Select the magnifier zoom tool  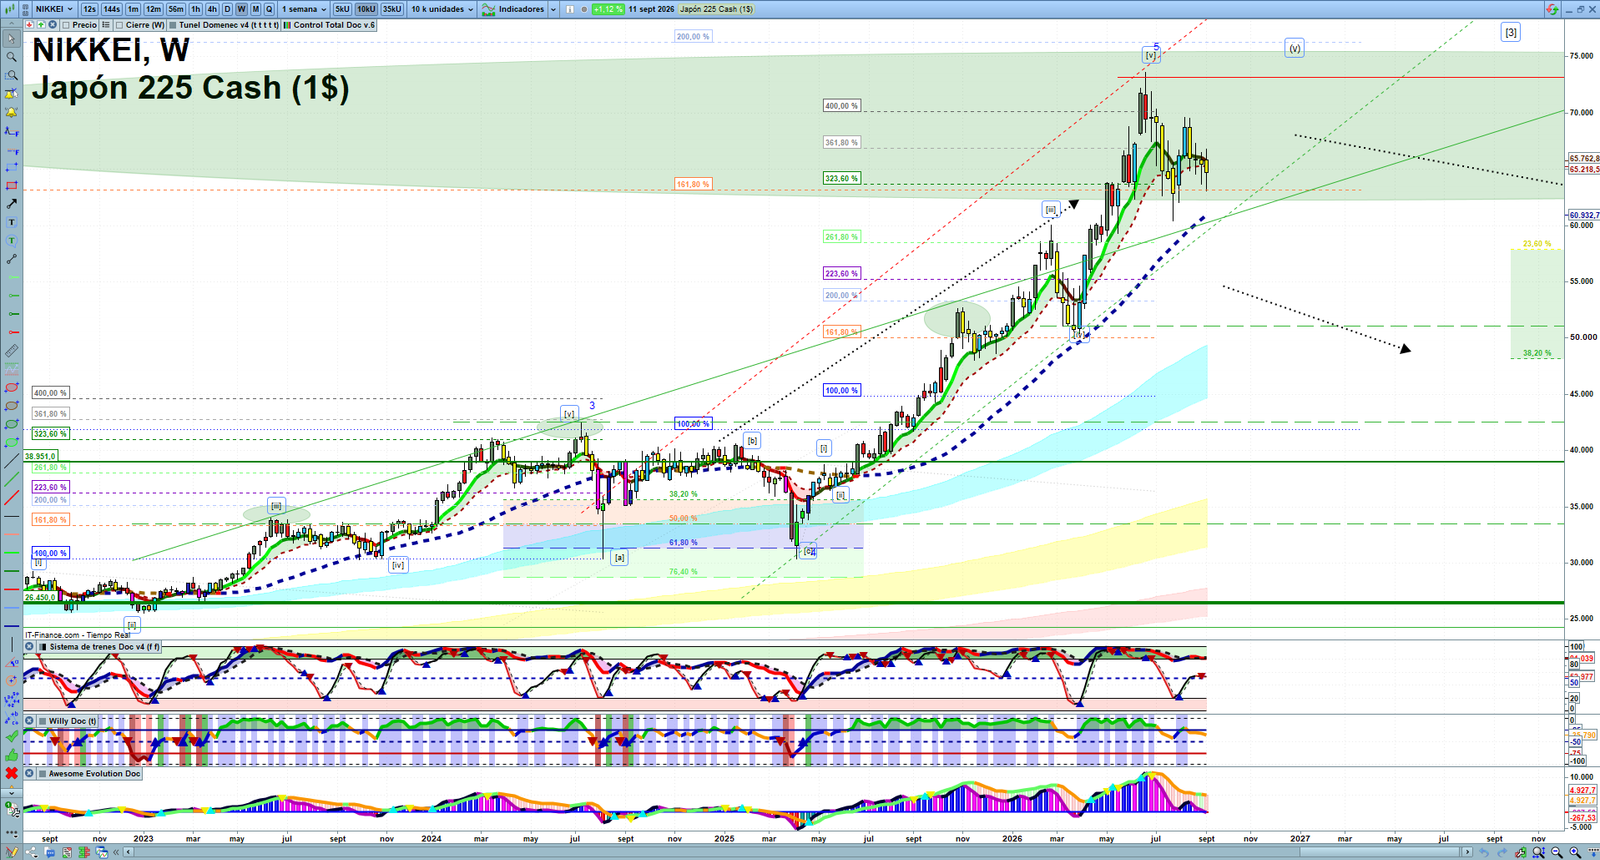click(x=11, y=57)
